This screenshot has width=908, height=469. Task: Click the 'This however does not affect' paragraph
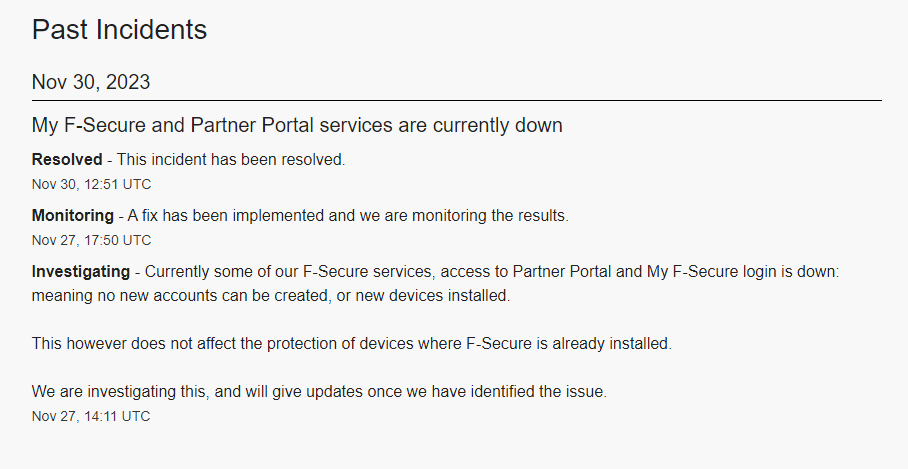pos(352,343)
